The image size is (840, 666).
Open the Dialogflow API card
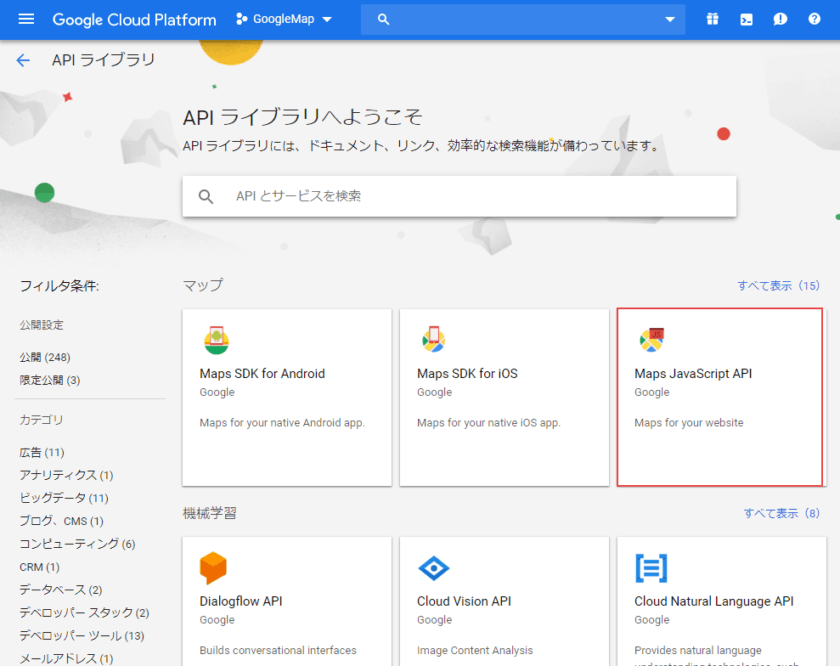[287, 601]
